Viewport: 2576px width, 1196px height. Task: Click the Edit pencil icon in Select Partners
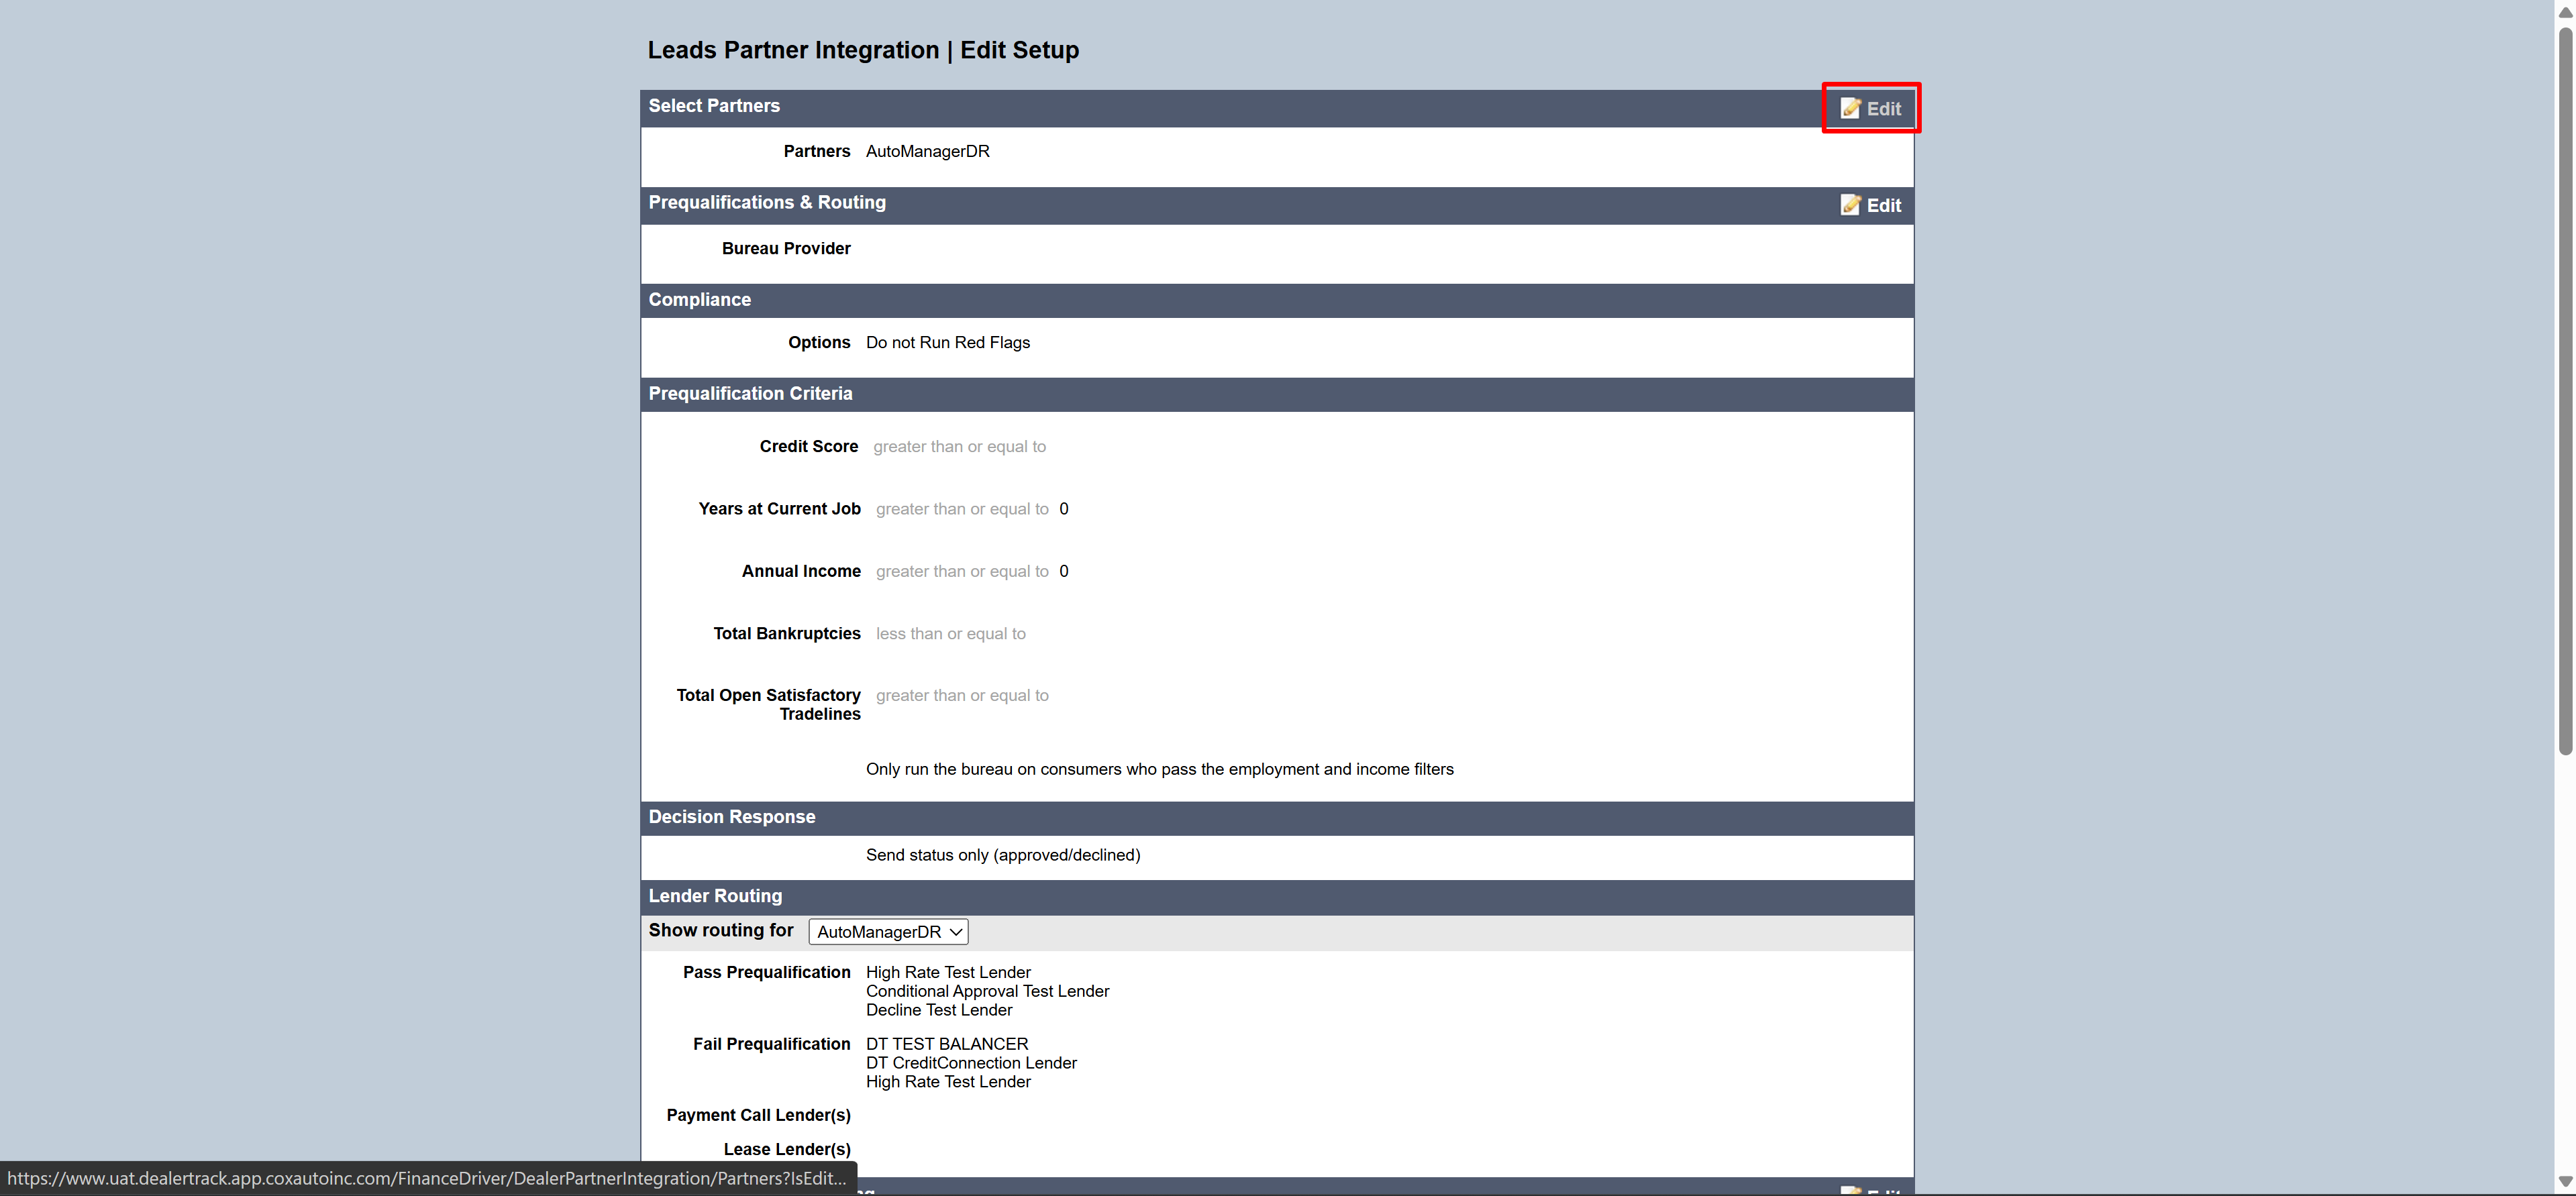1850,108
